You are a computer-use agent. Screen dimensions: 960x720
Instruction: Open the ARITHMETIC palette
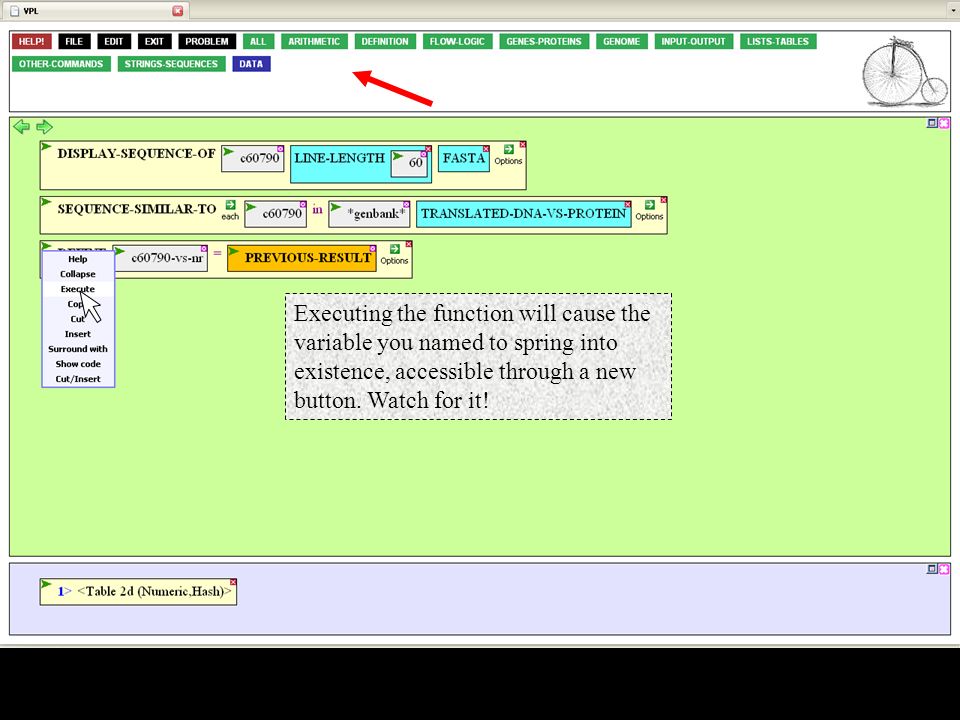314,41
